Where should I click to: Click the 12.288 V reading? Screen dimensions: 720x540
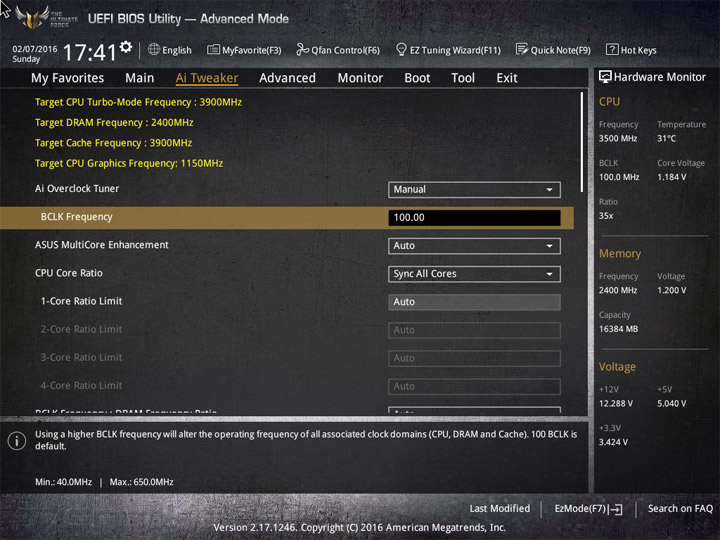[x=616, y=403]
